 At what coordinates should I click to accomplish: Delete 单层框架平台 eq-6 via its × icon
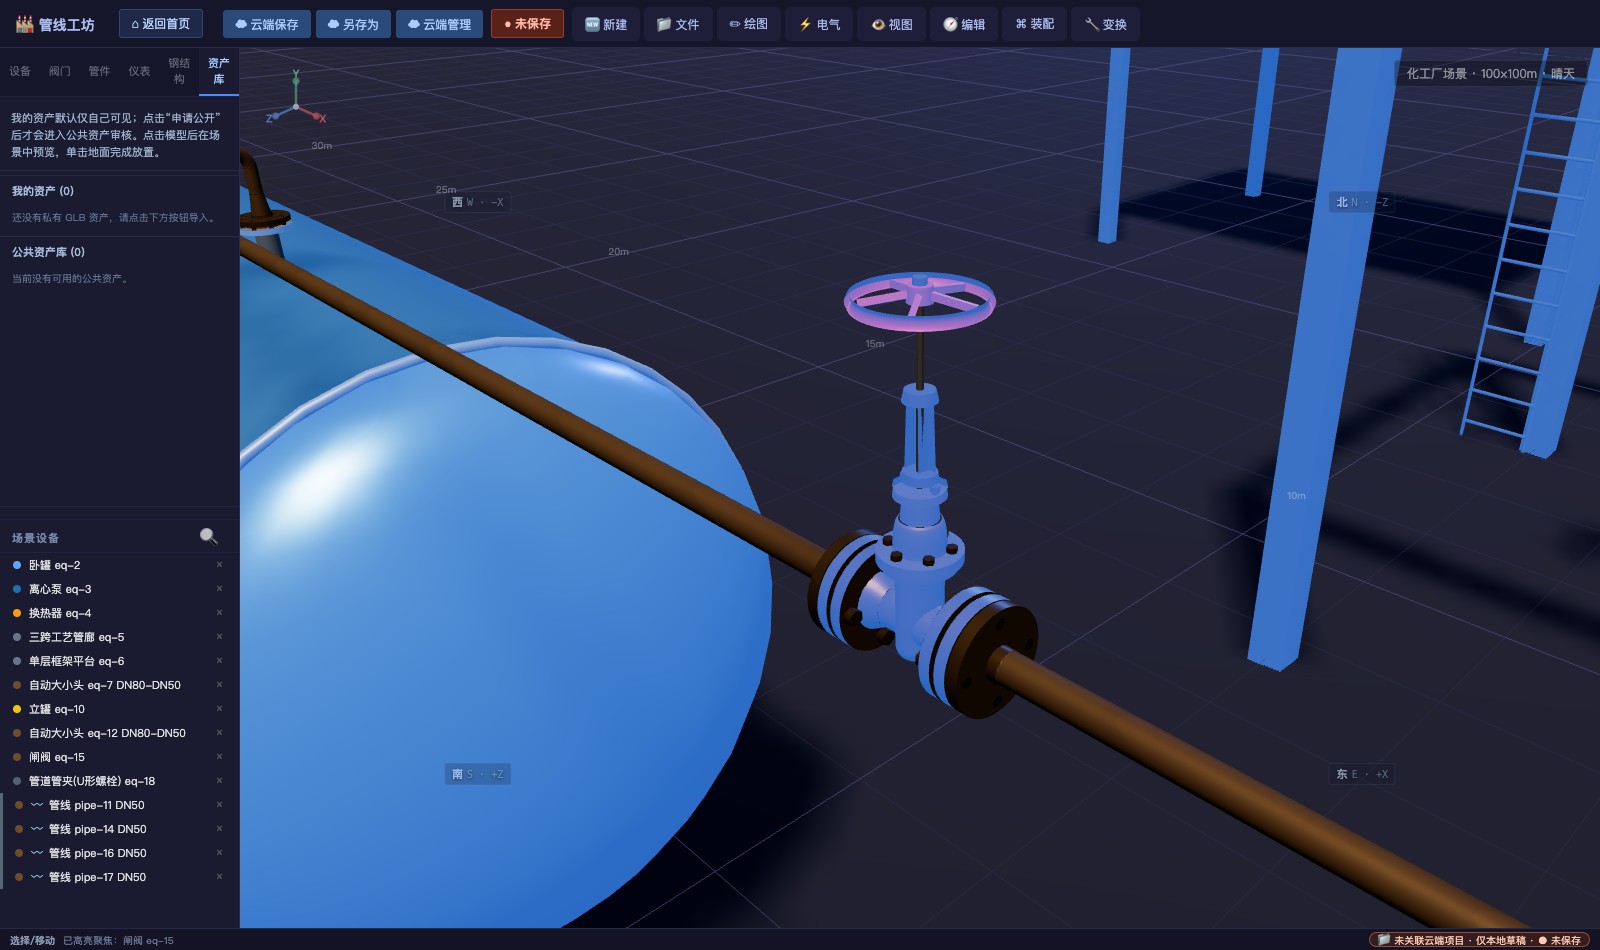coord(219,661)
